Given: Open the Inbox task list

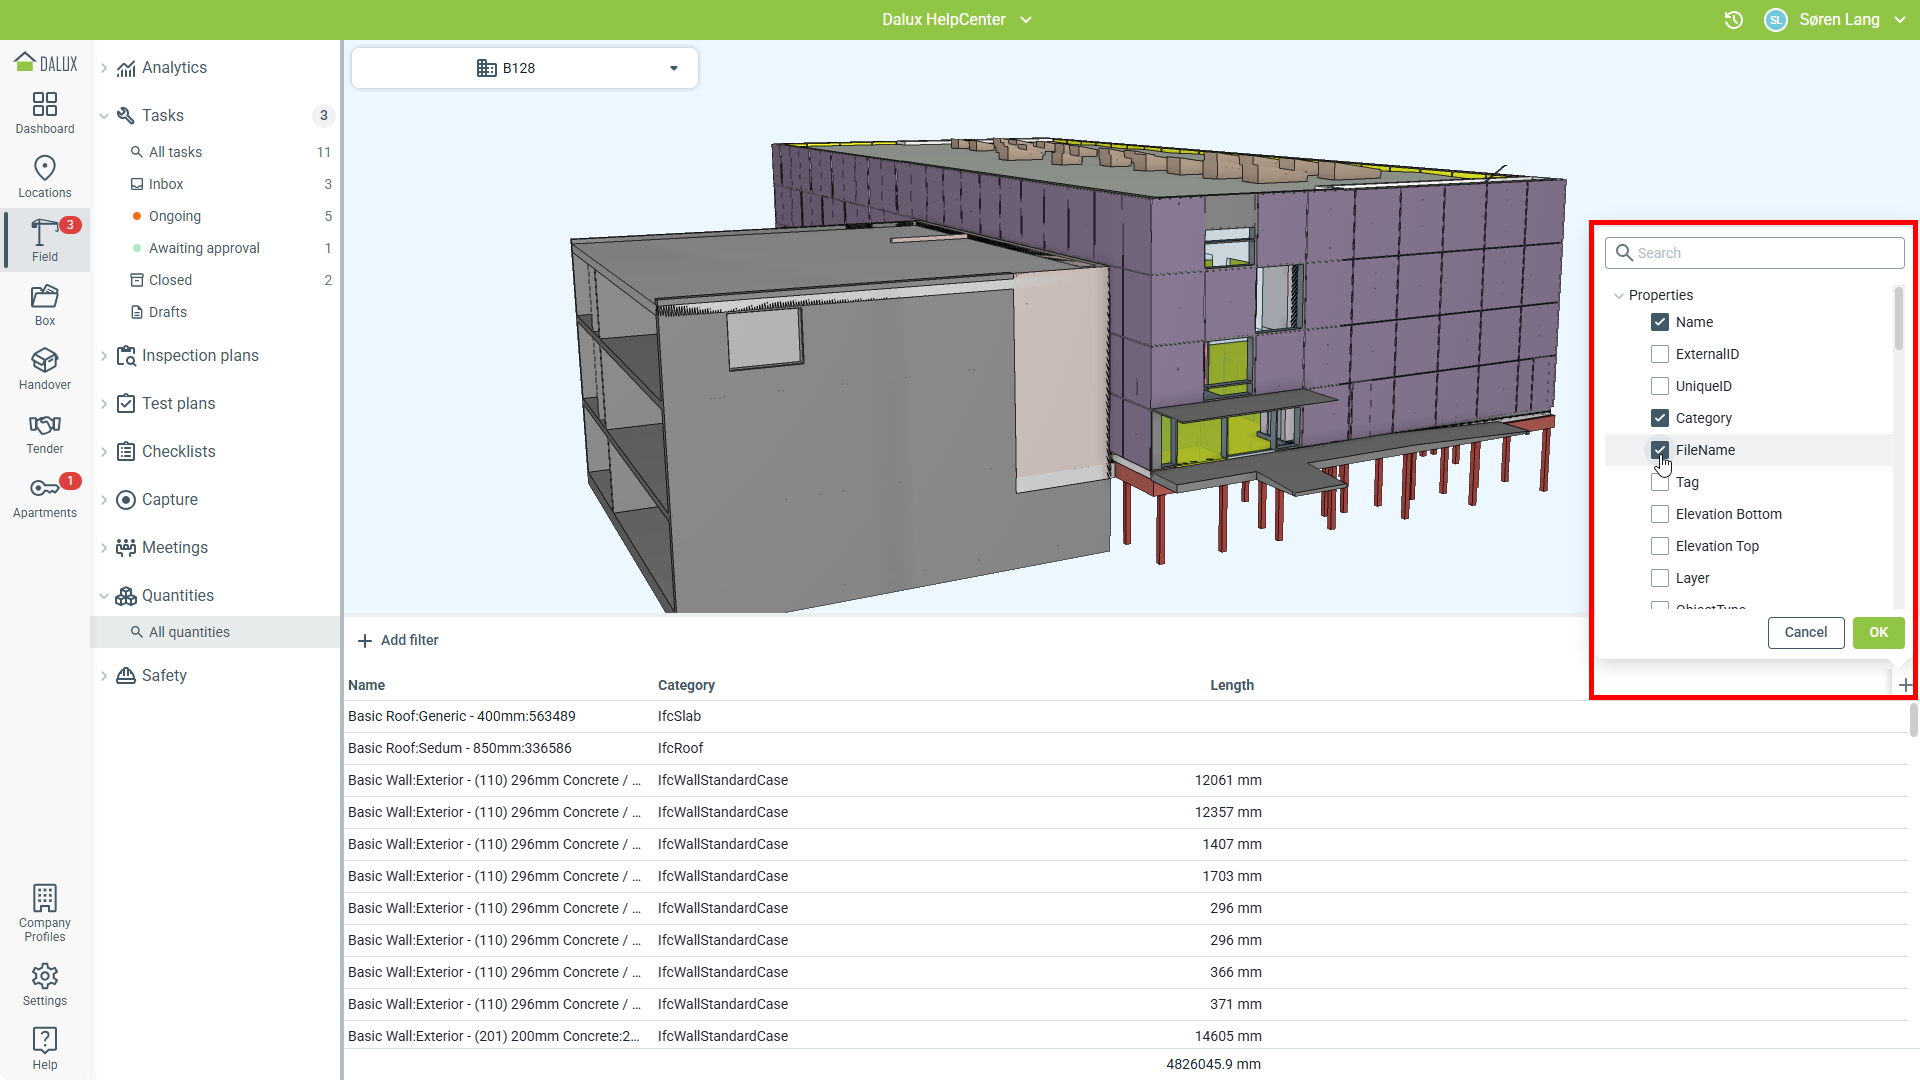Looking at the screenshot, I should click(x=166, y=184).
